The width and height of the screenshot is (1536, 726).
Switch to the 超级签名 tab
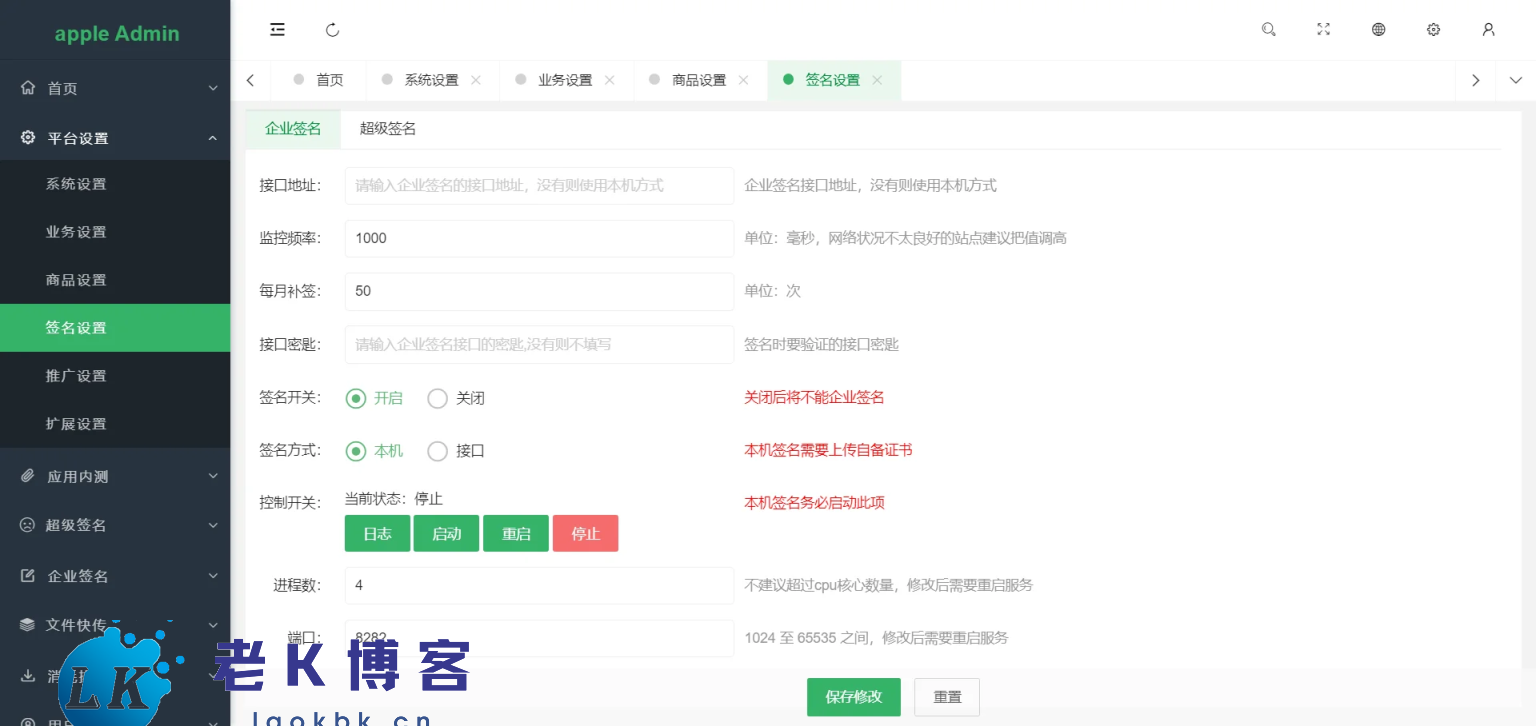pyautogui.click(x=388, y=128)
